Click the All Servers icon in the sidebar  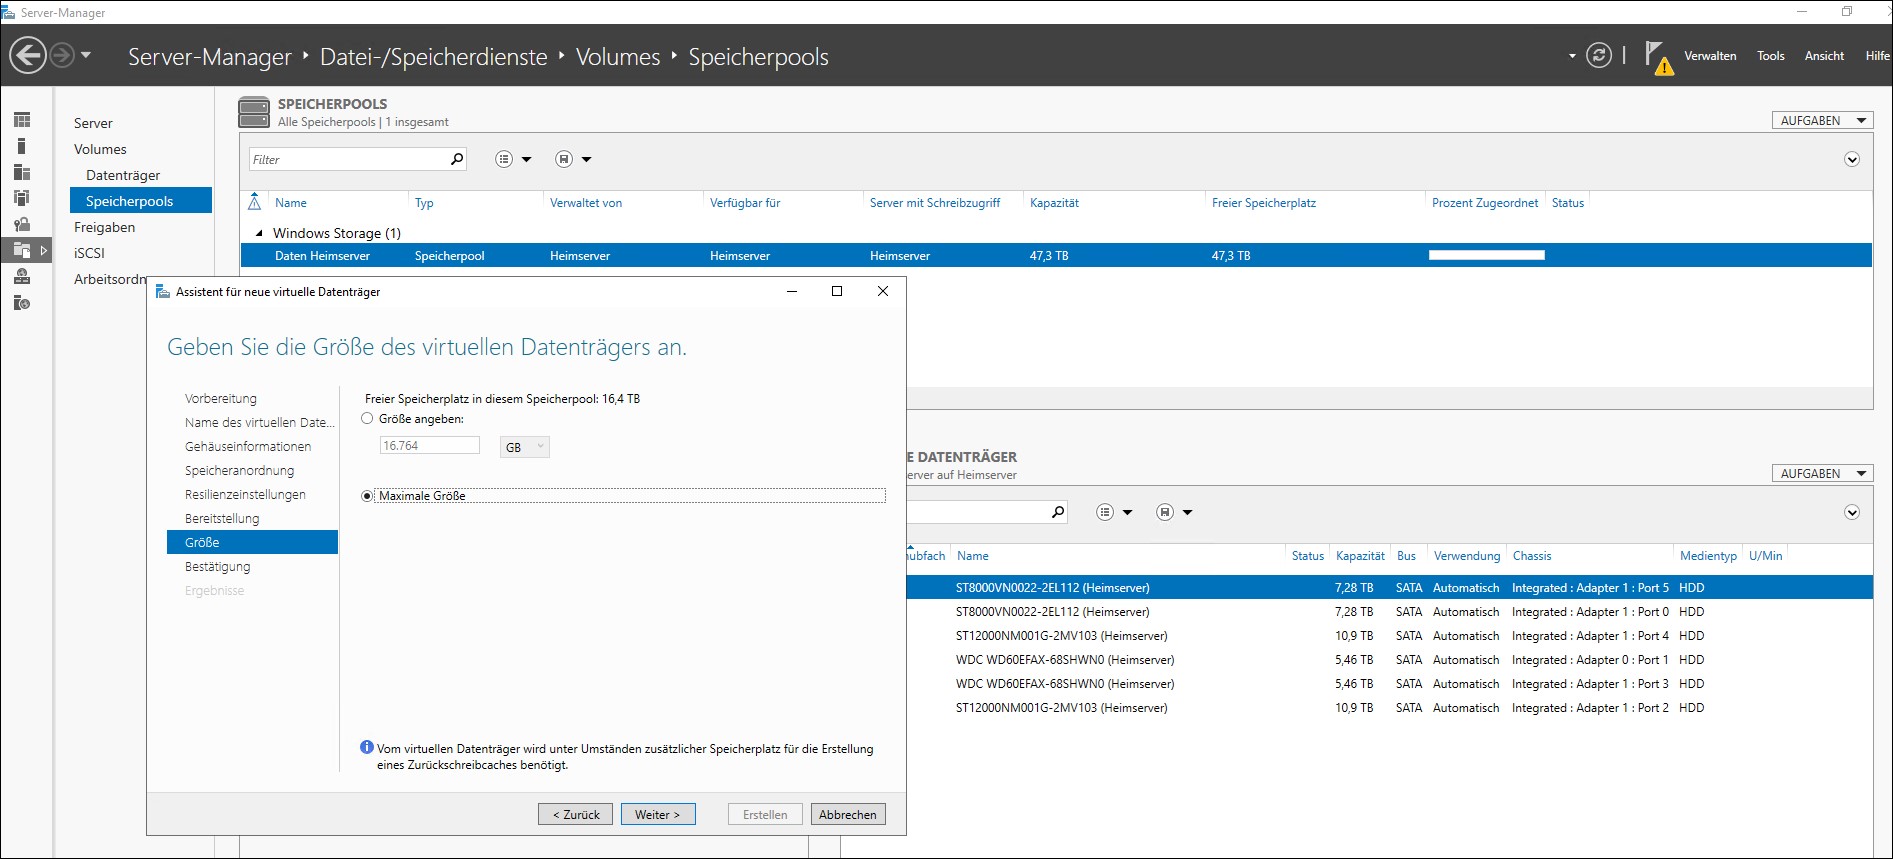[x=22, y=172]
